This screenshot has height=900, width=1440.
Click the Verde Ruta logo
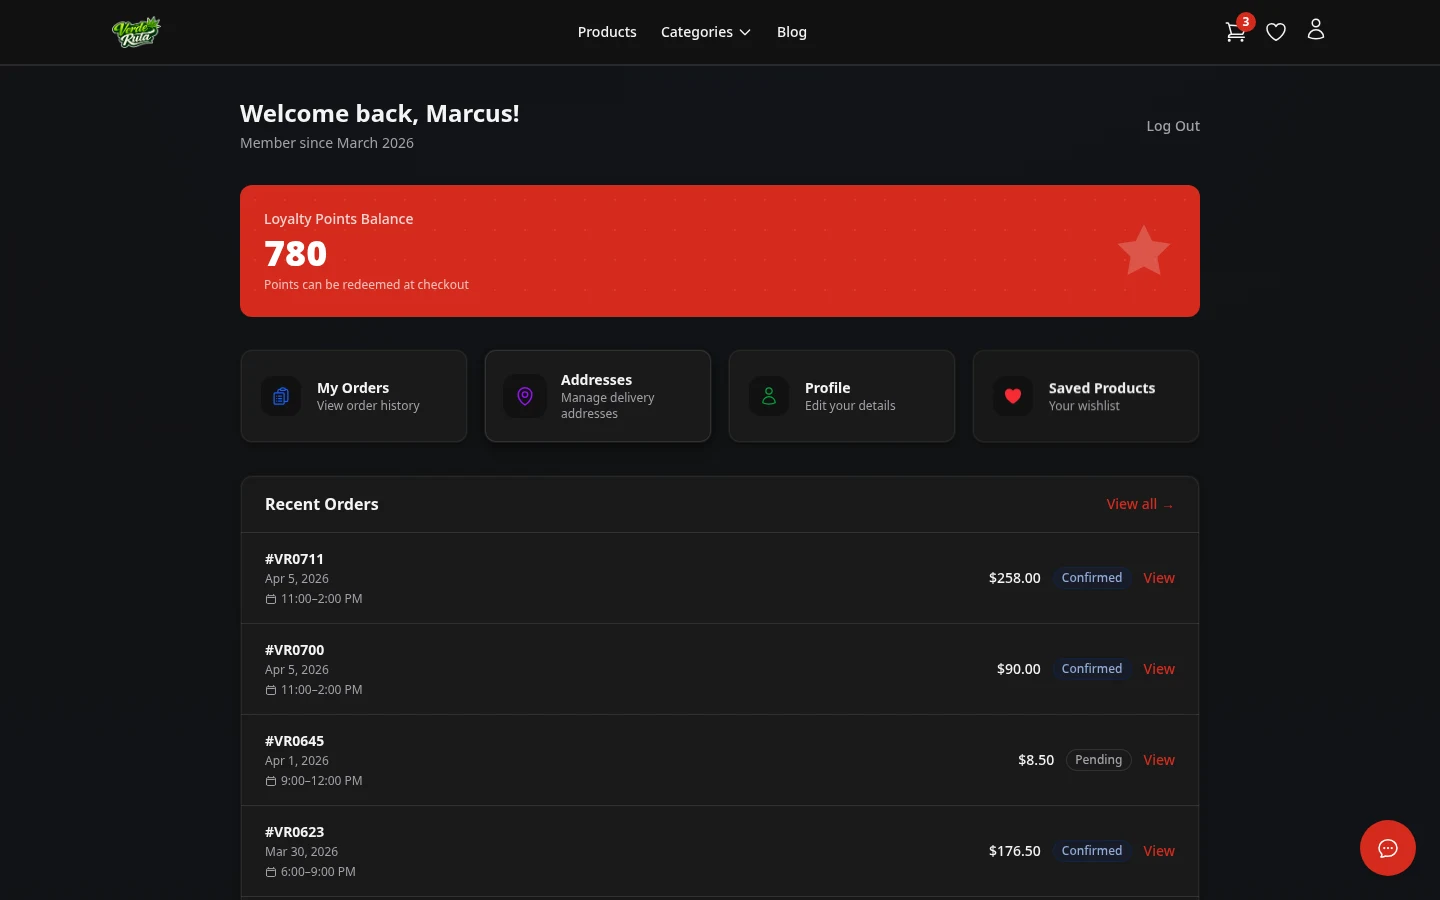(136, 31)
